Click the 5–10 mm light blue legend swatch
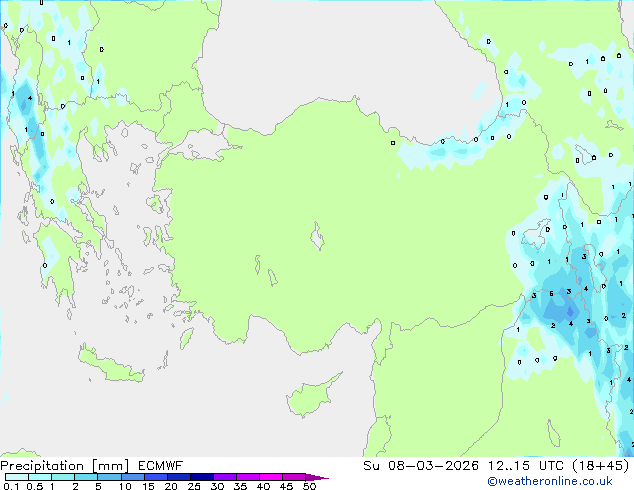The width and height of the screenshot is (634, 490). tap(109, 477)
